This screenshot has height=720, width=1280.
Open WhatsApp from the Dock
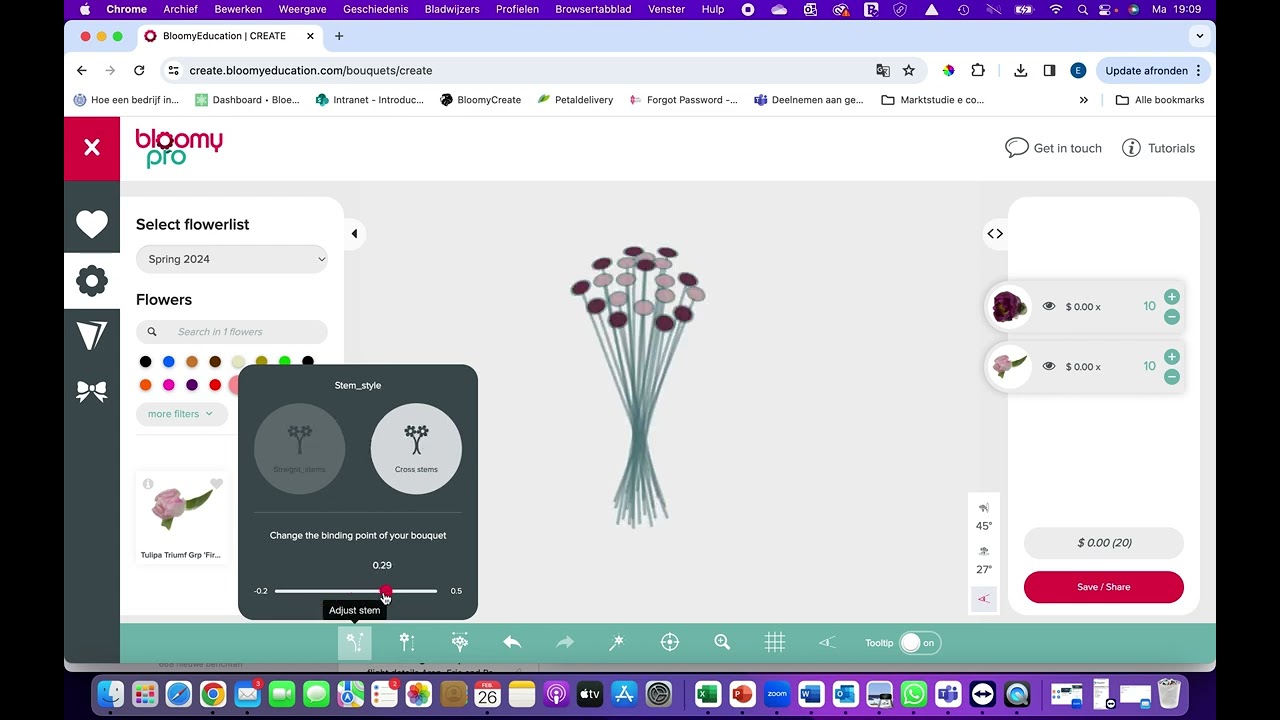pos(914,693)
